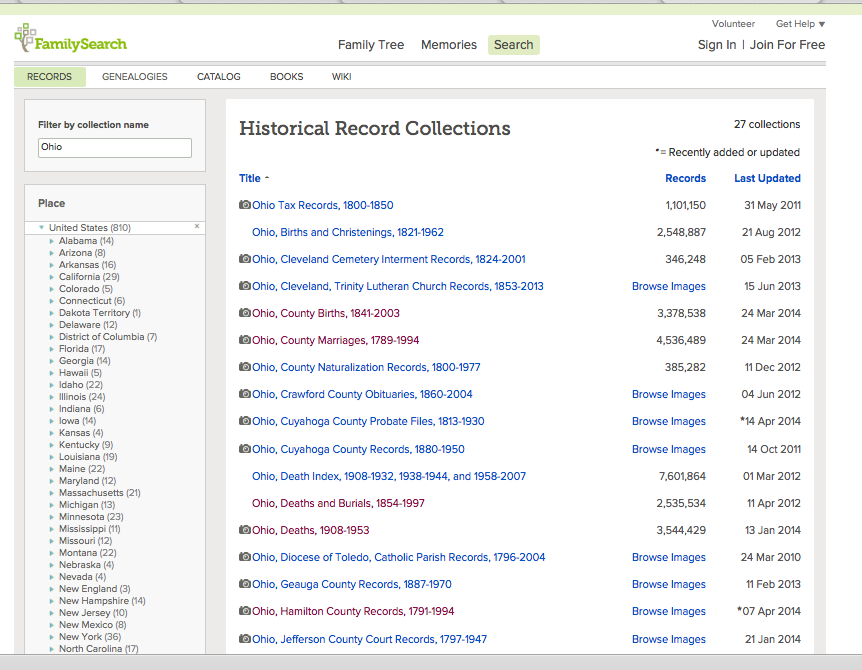This screenshot has width=862, height=670.
Task: Remove the United States place filter
Action: (197, 226)
